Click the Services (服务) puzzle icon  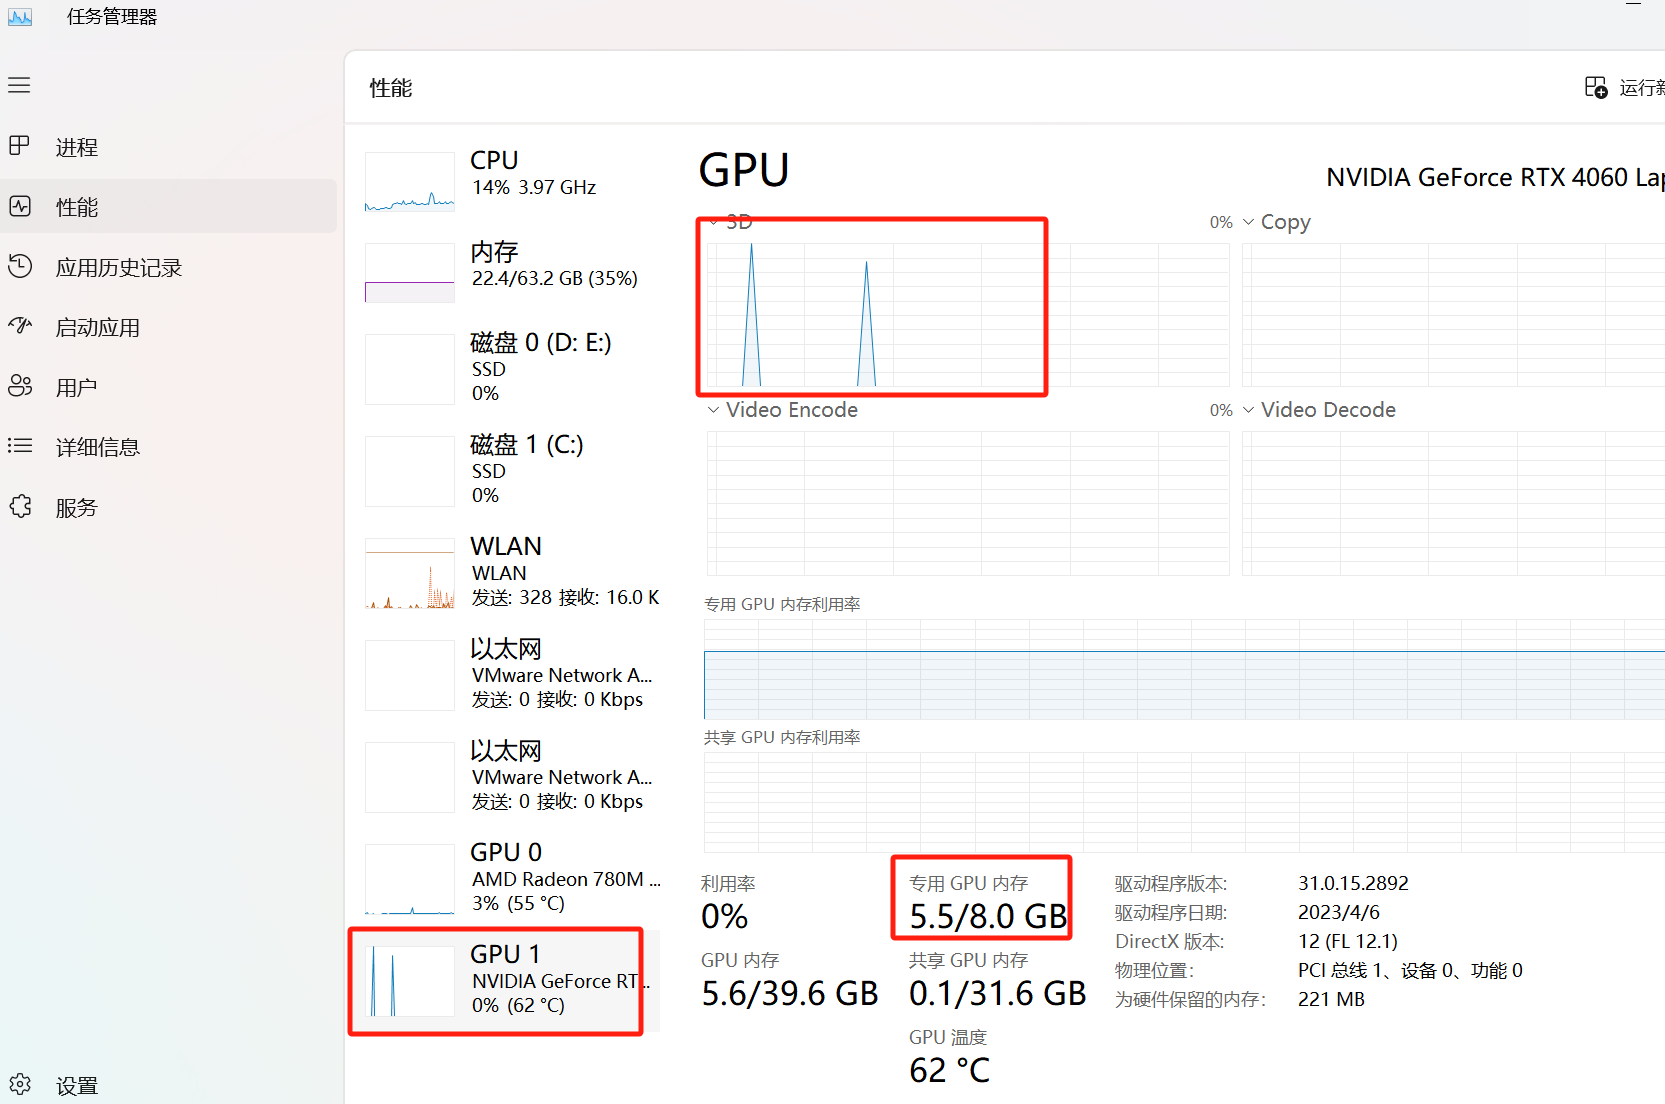[x=19, y=506]
